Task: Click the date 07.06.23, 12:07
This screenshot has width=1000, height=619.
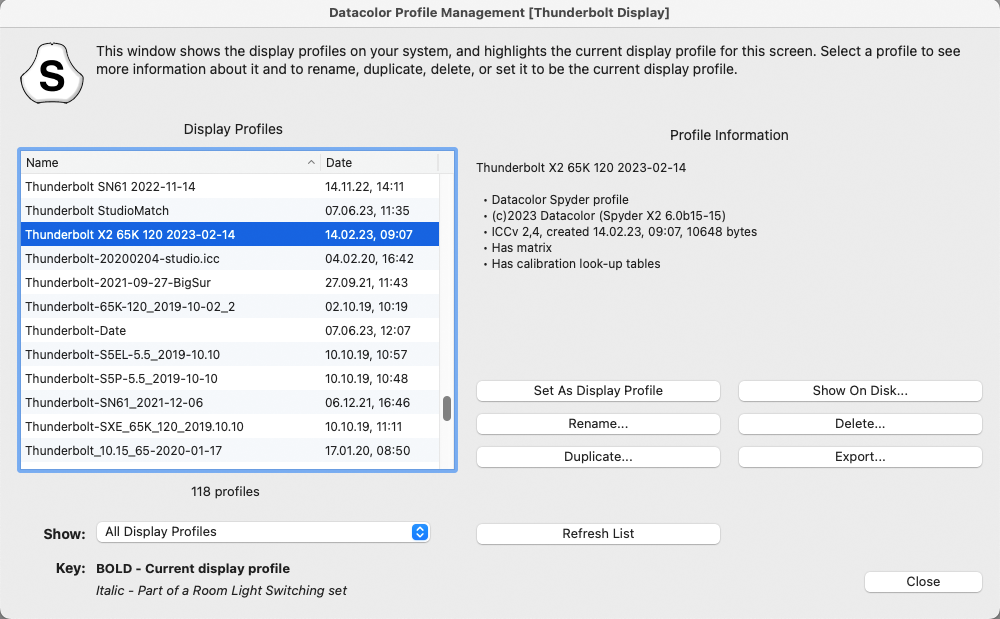Action: (367, 331)
